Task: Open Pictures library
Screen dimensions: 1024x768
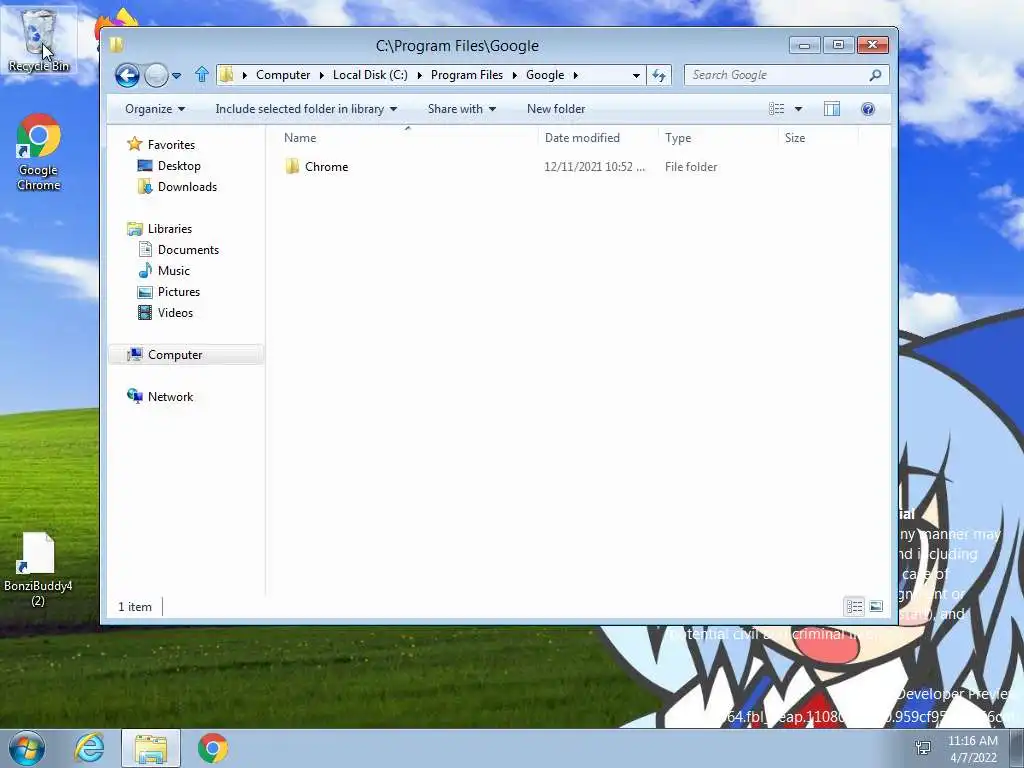Action: (x=179, y=292)
